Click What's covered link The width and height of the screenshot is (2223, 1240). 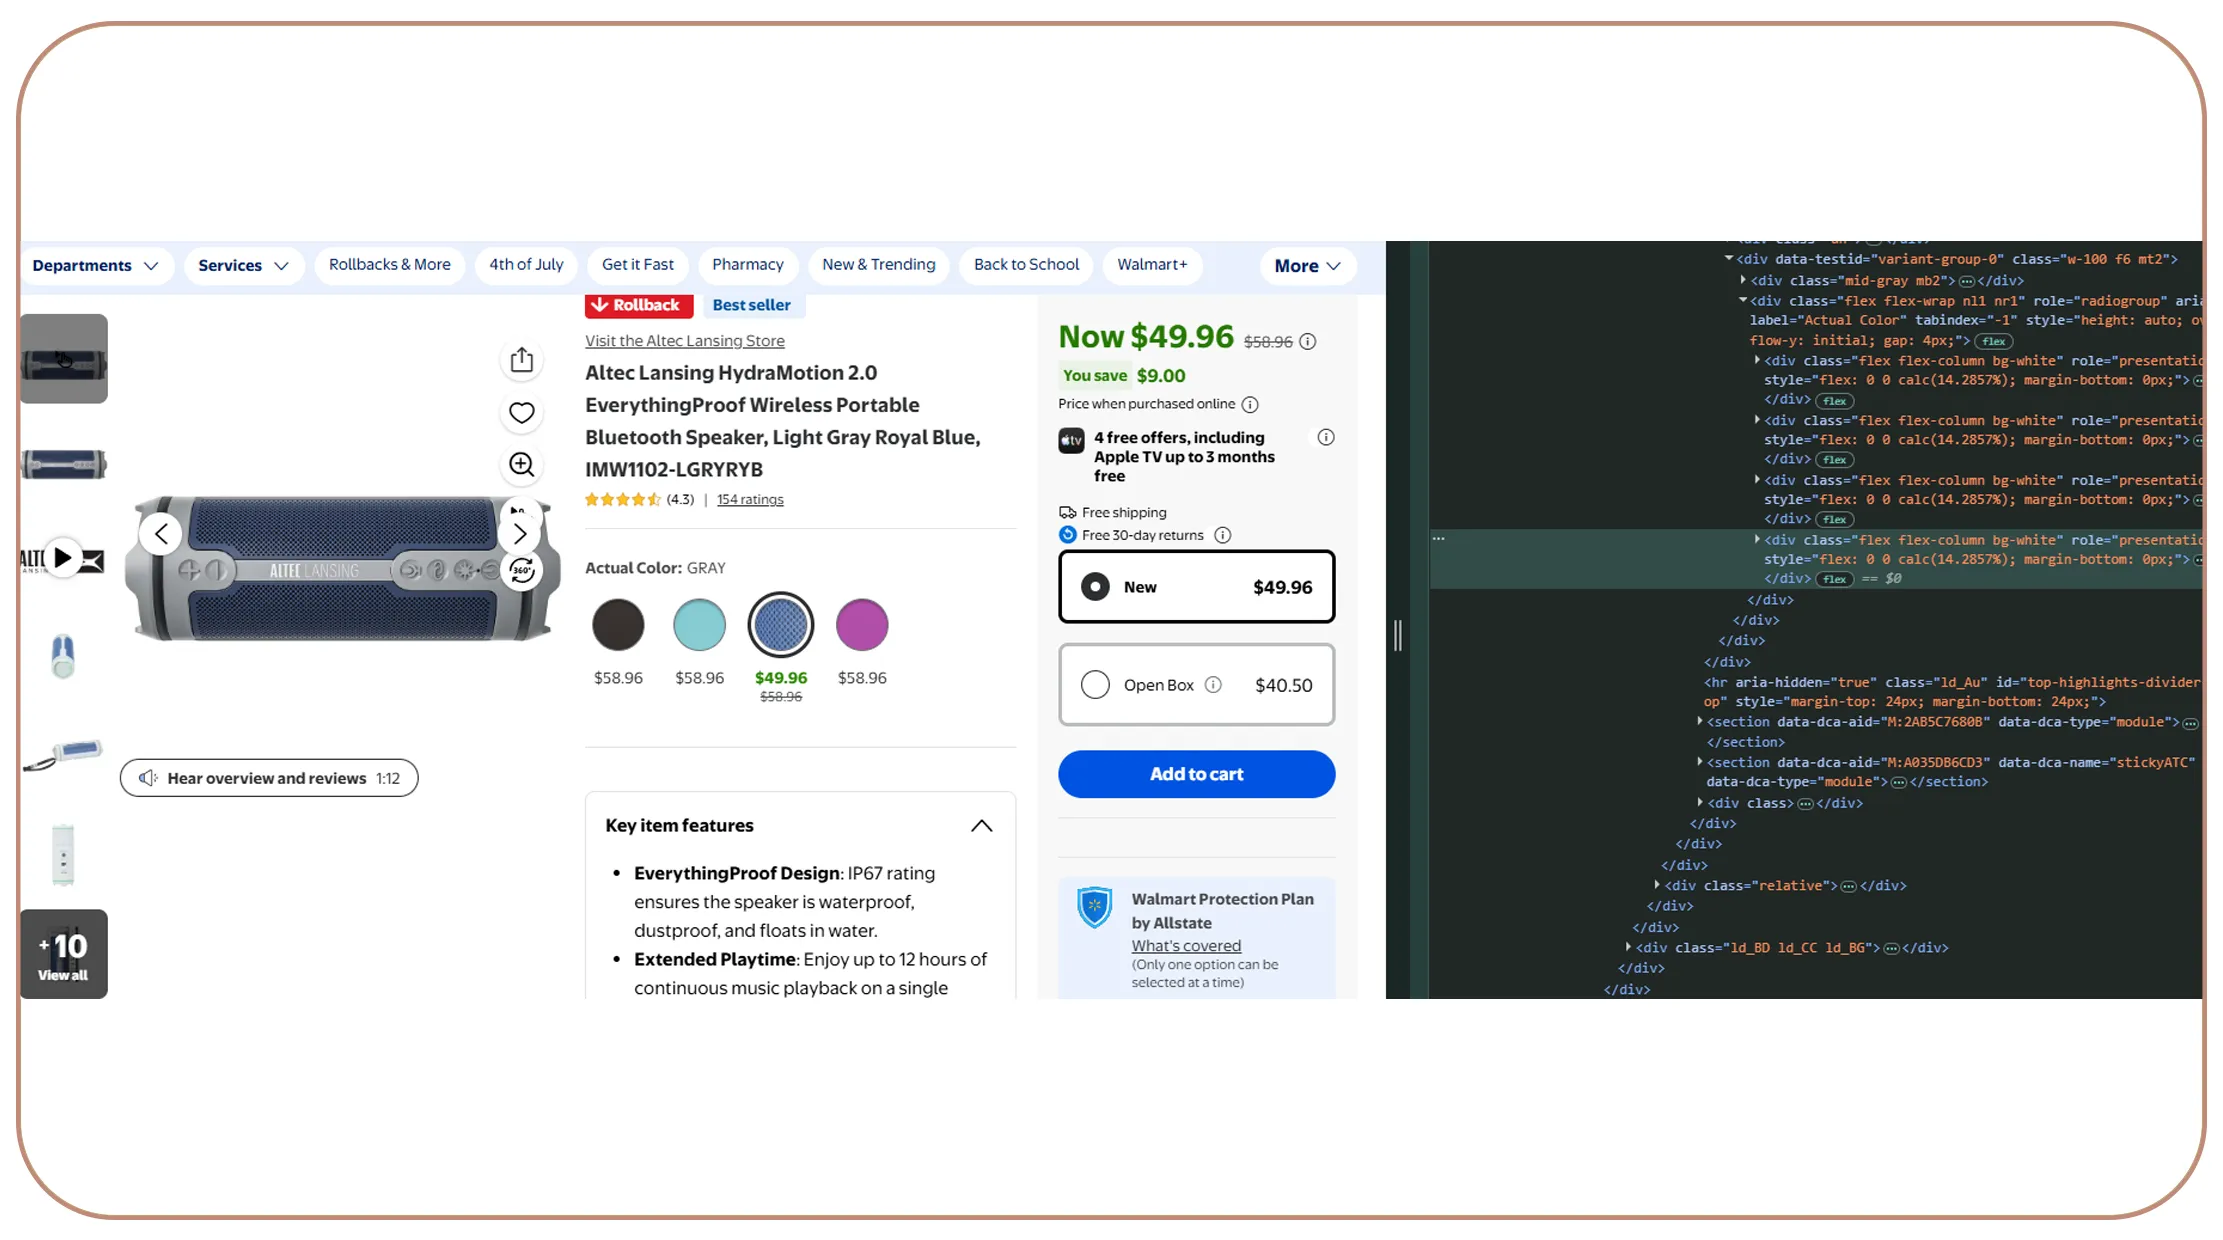click(x=1186, y=946)
